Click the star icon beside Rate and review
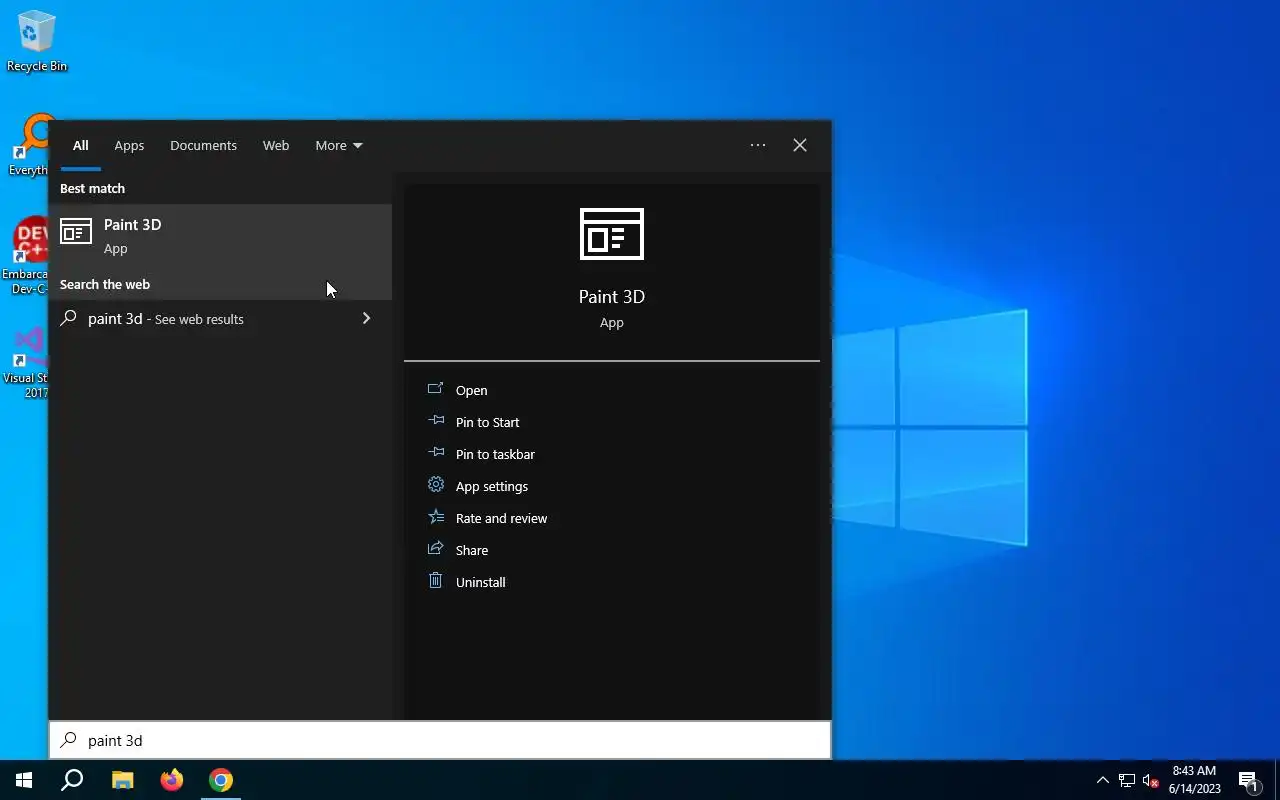 [435, 516]
